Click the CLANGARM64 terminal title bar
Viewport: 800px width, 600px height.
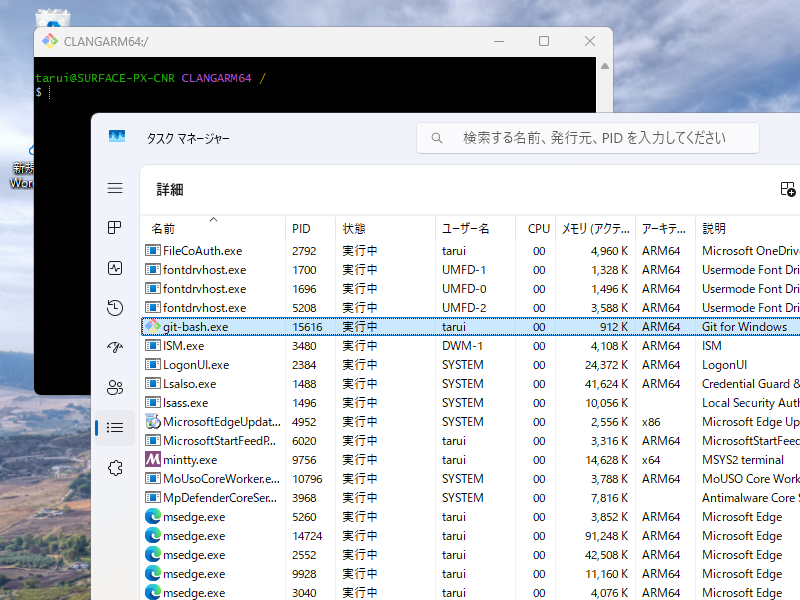[300, 41]
